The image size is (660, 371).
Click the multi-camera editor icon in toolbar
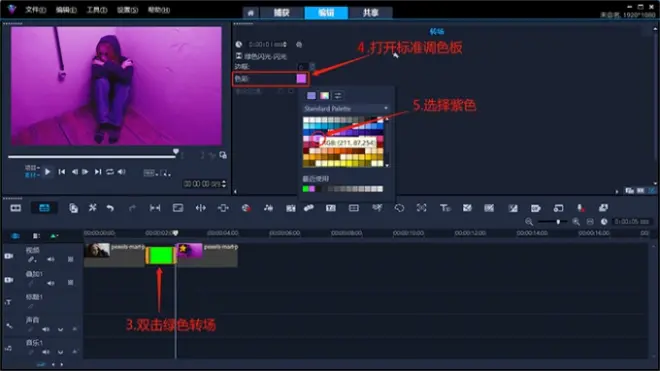[354, 208]
